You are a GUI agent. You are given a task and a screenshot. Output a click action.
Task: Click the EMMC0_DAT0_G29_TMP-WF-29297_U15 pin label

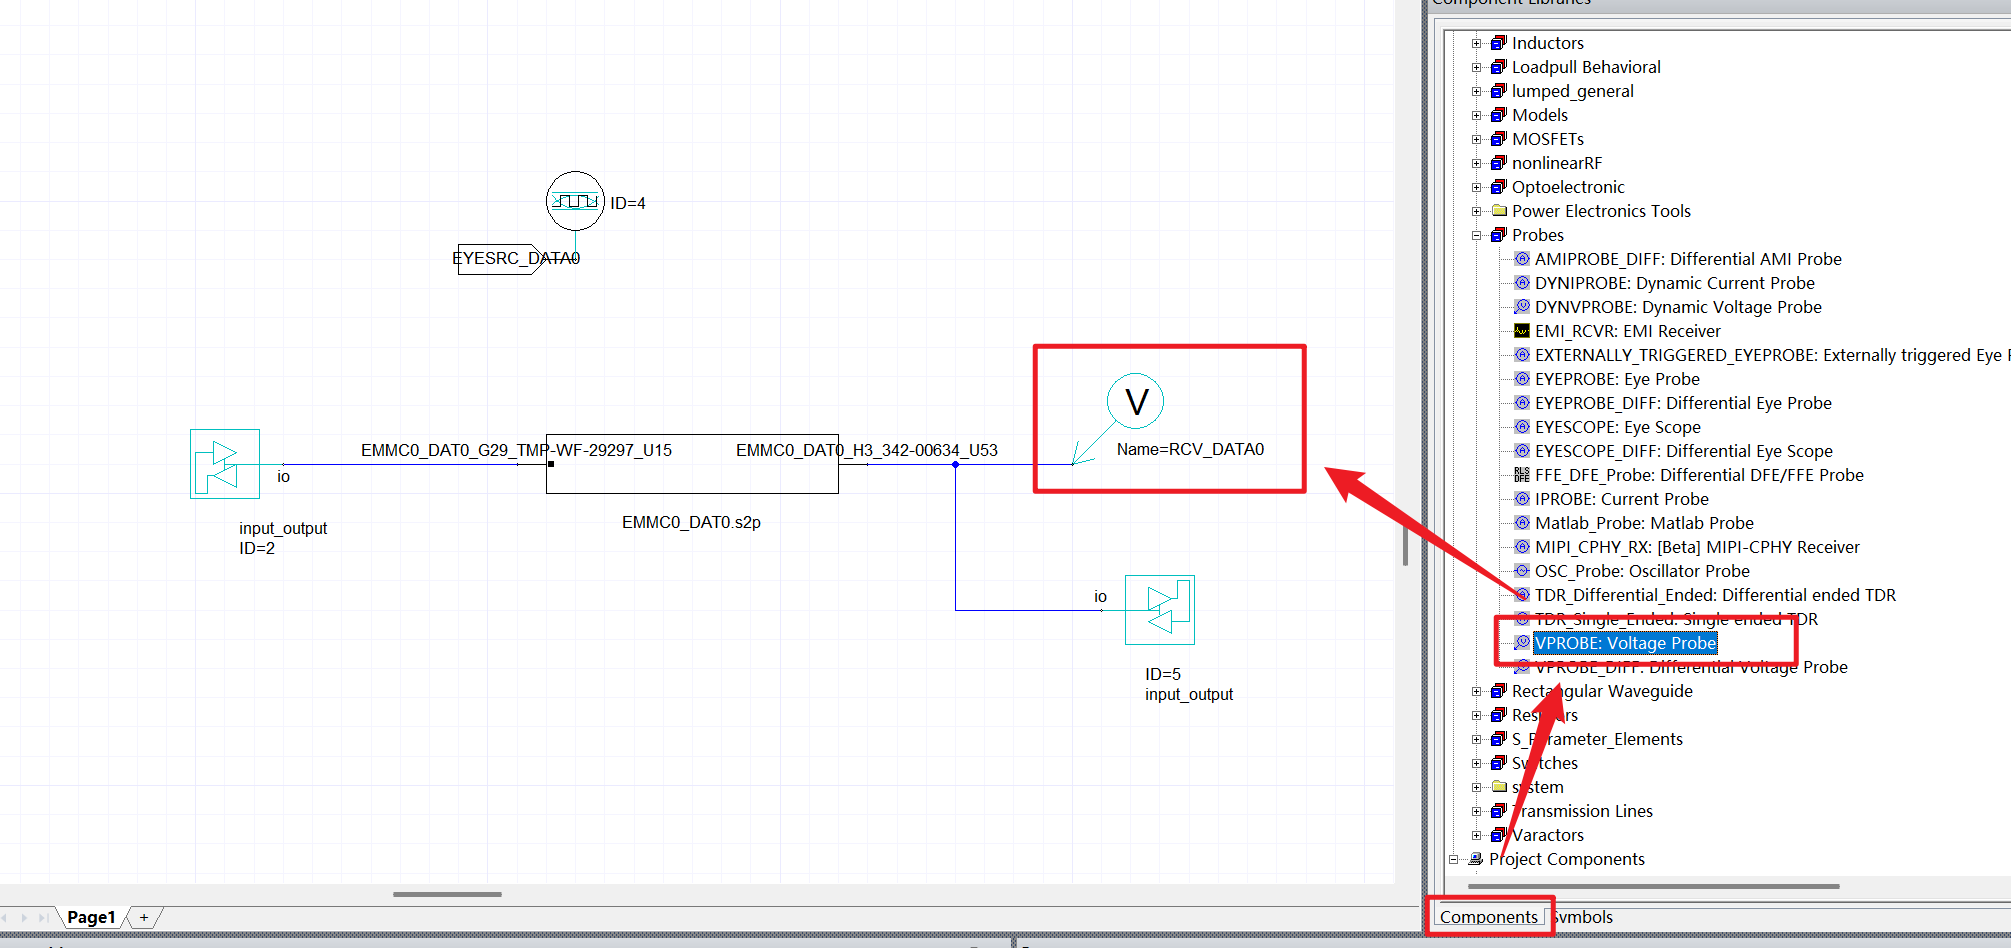coord(516,450)
